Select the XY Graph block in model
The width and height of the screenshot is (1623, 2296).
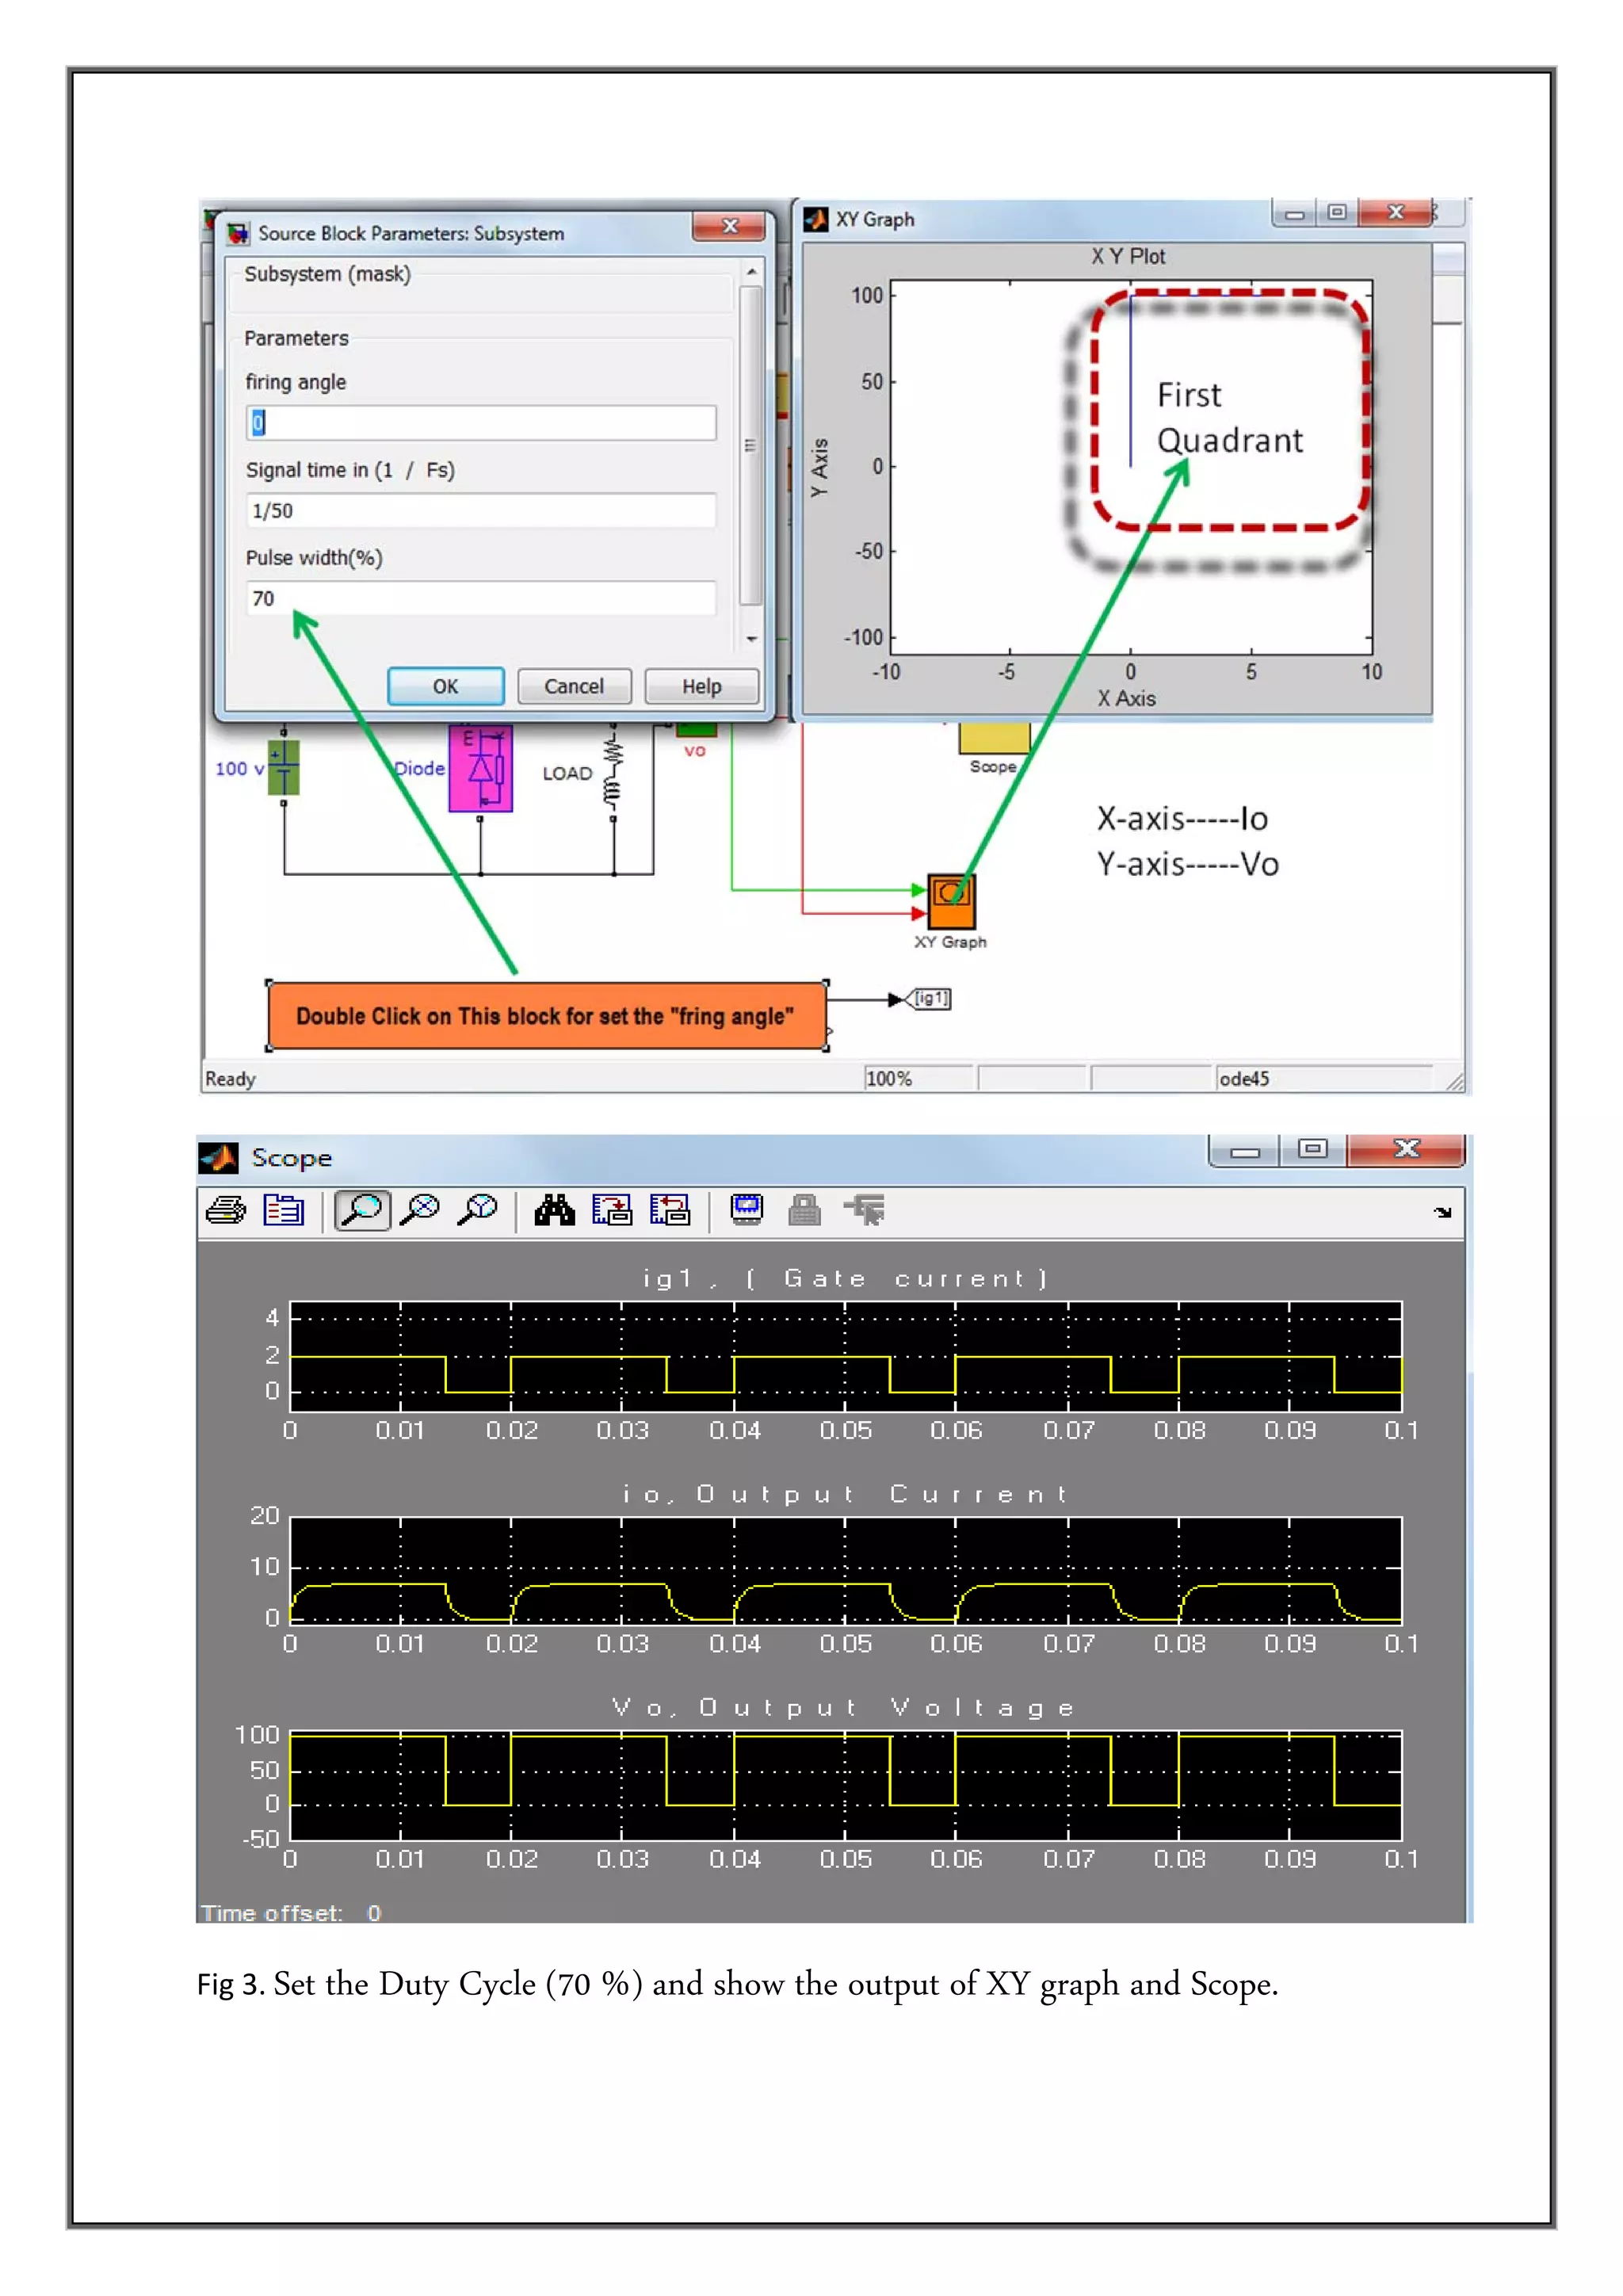point(951,902)
